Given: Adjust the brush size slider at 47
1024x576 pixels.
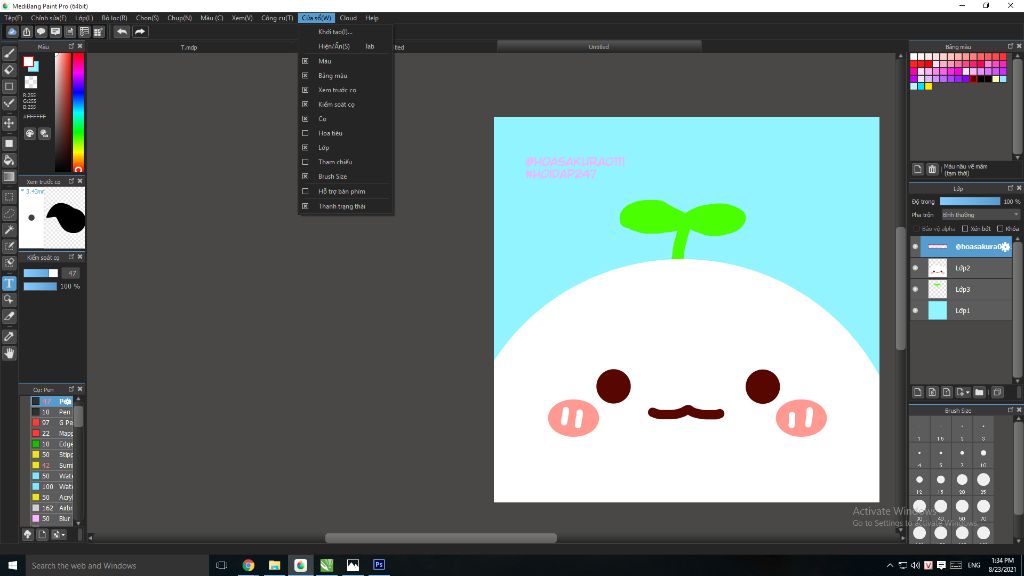Looking at the screenshot, I should pyautogui.click(x=40, y=273).
